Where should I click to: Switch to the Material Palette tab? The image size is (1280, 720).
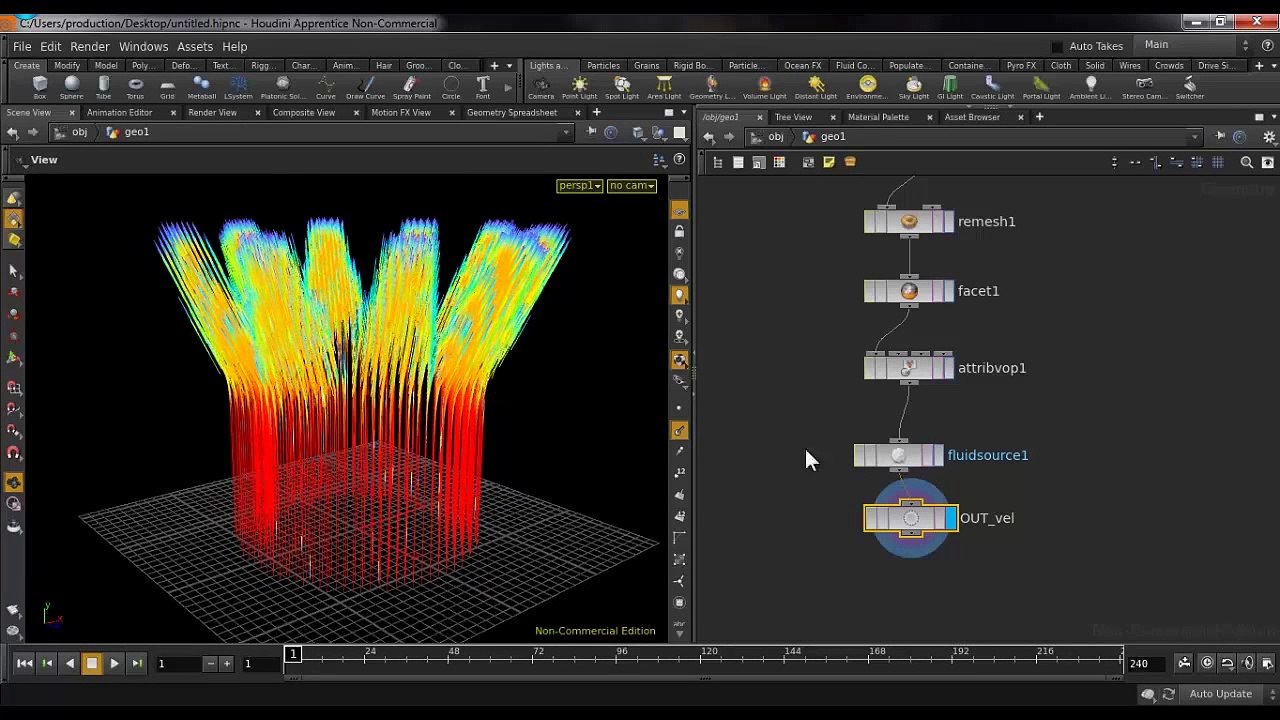click(x=878, y=117)
